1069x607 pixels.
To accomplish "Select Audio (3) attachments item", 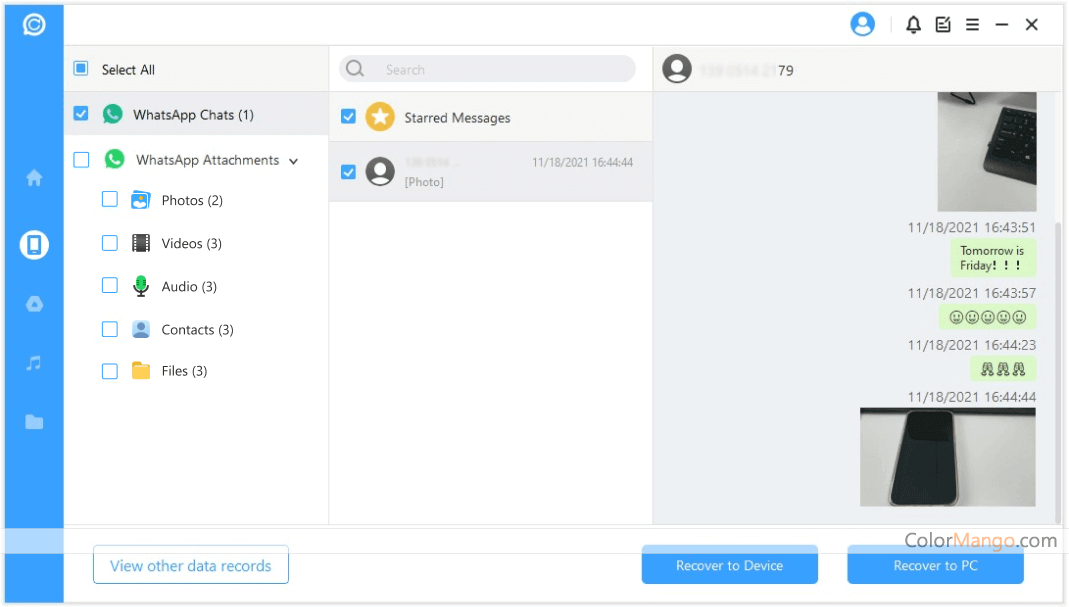I will click(x=189, y=286).
